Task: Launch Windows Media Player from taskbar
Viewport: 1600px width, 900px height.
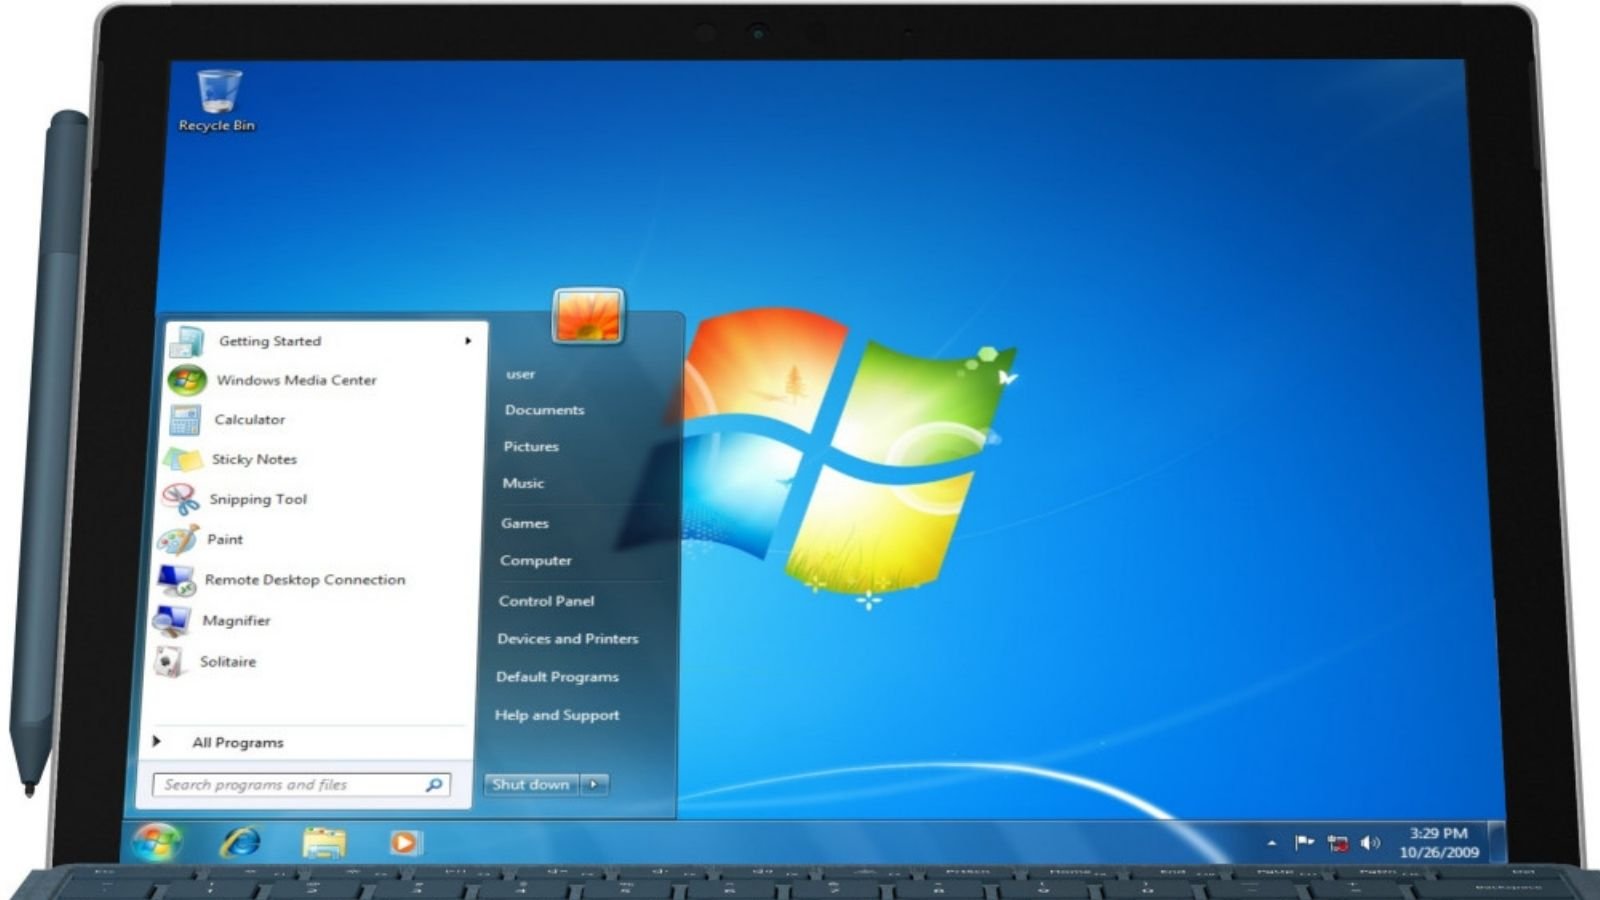Action: pos(404,843)
